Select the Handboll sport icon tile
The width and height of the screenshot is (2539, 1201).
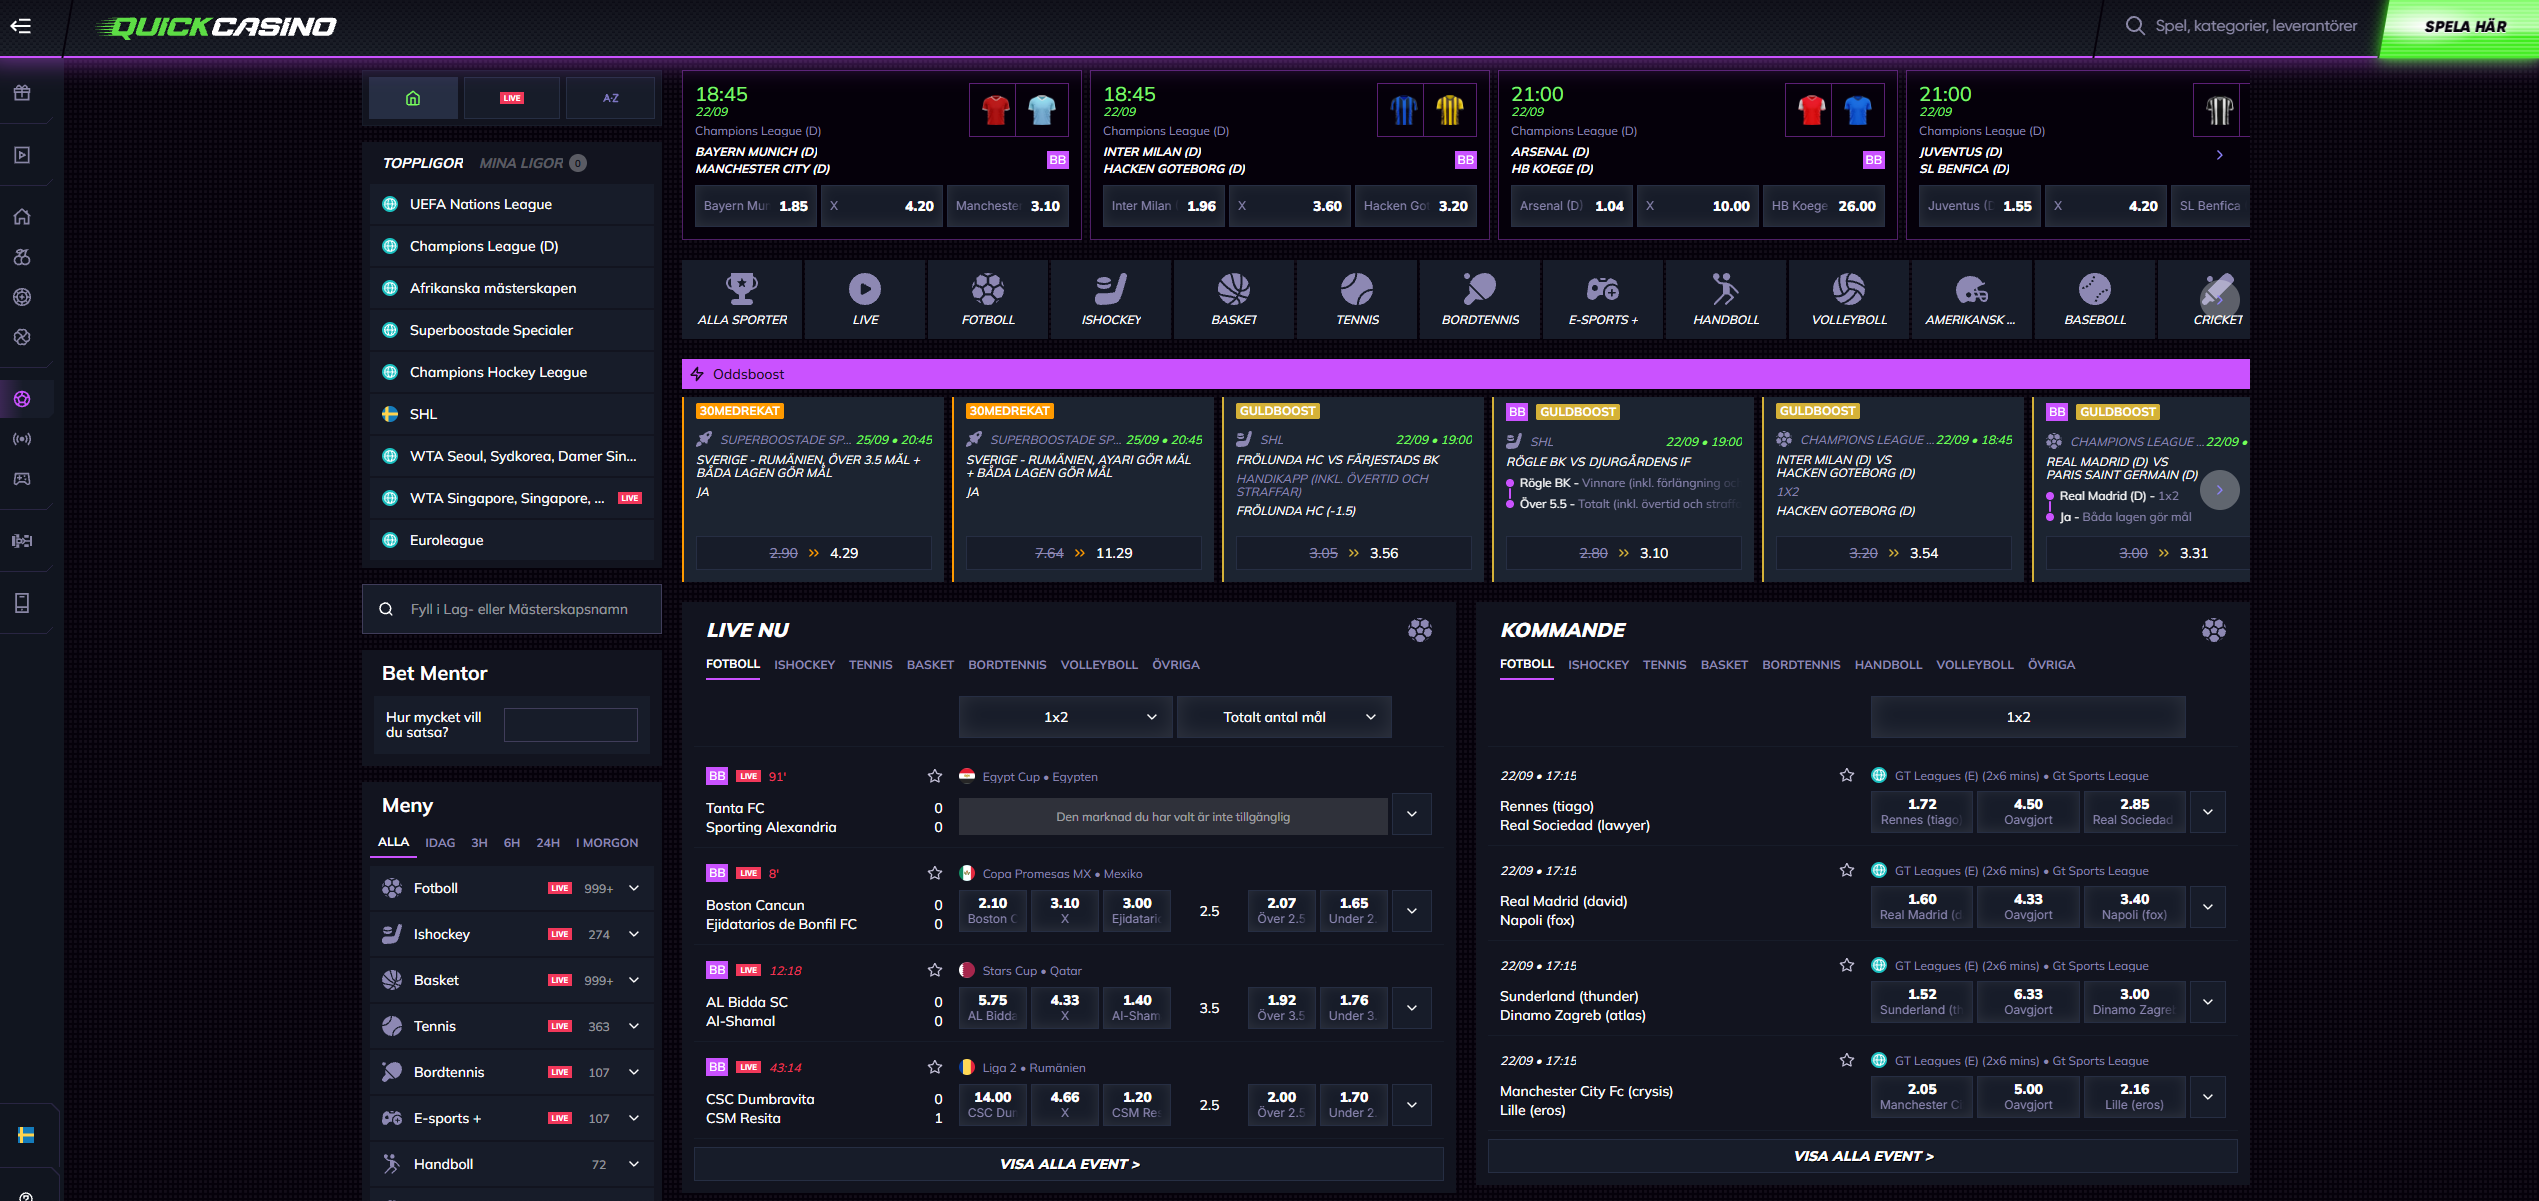[1726, 298]
